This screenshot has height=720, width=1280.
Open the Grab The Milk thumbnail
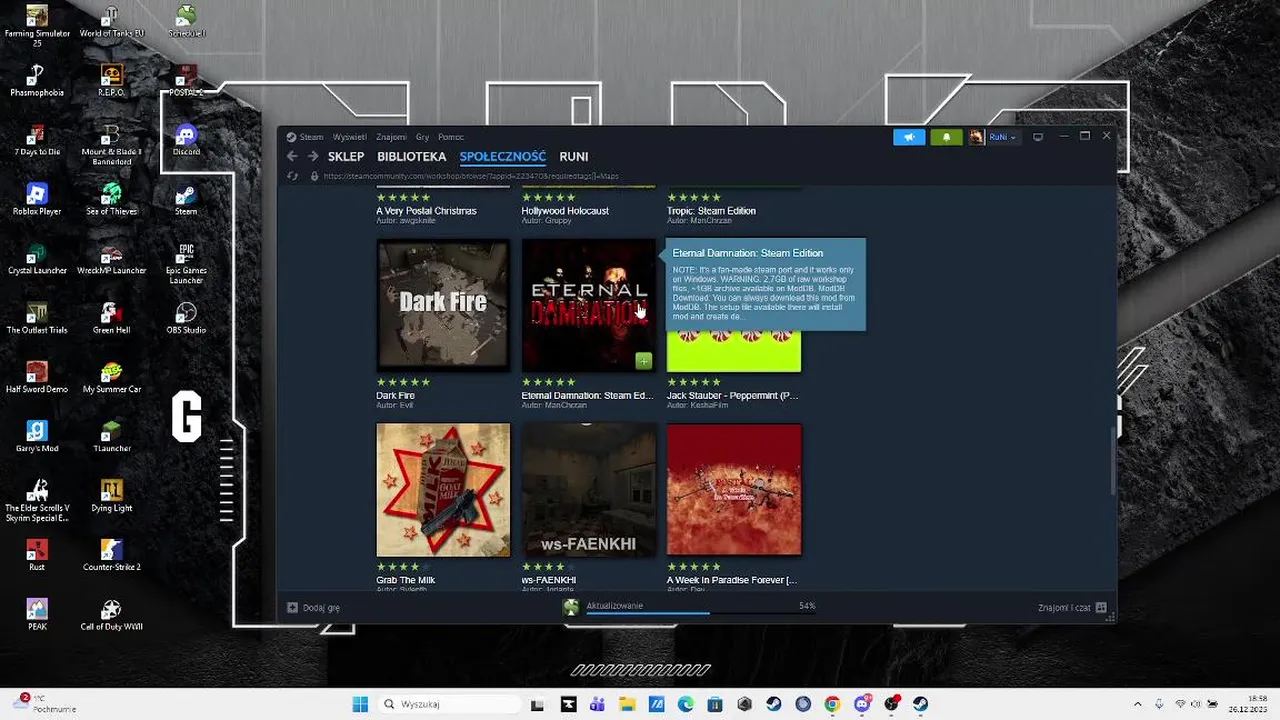pyautogui.click(x=443, y=489)
